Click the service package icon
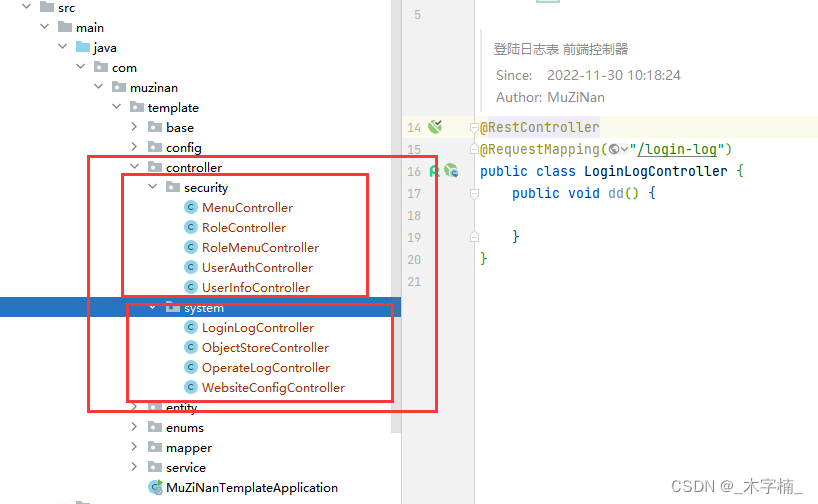Viewport: 818px width, 504px height. coord(155,467)
